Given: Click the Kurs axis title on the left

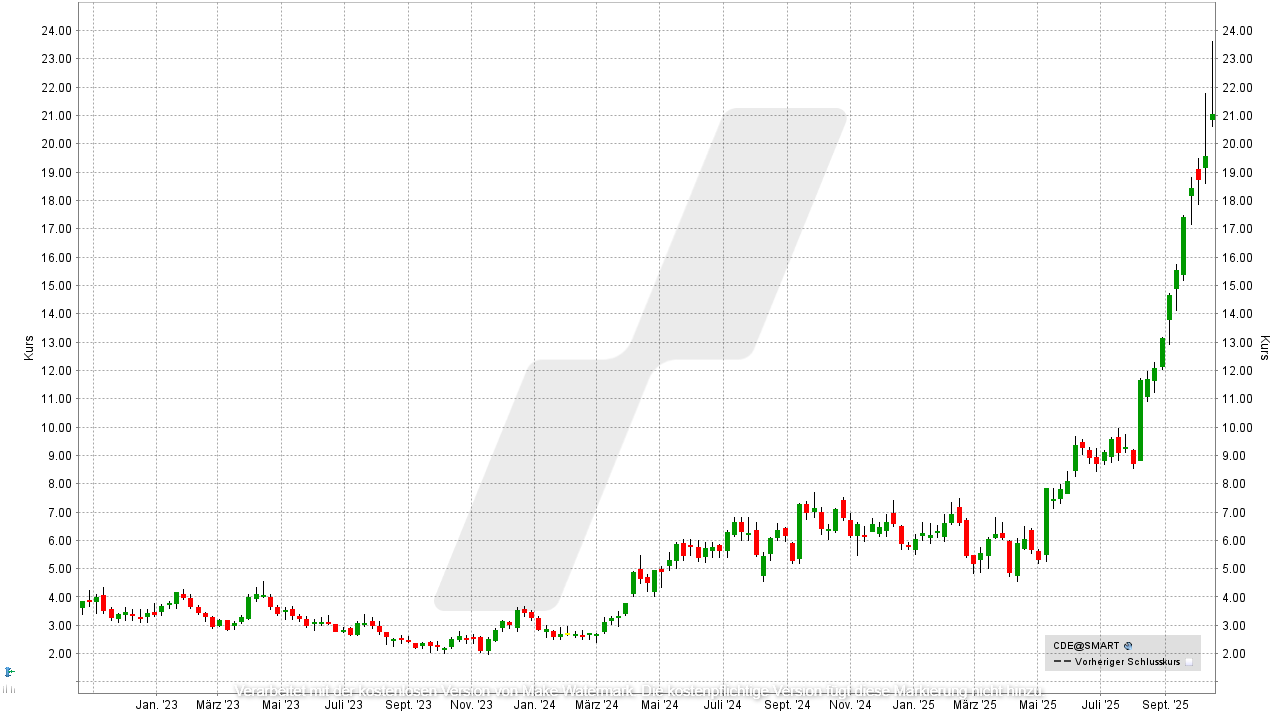Looking at the screenshot, I should pos(28,348).
